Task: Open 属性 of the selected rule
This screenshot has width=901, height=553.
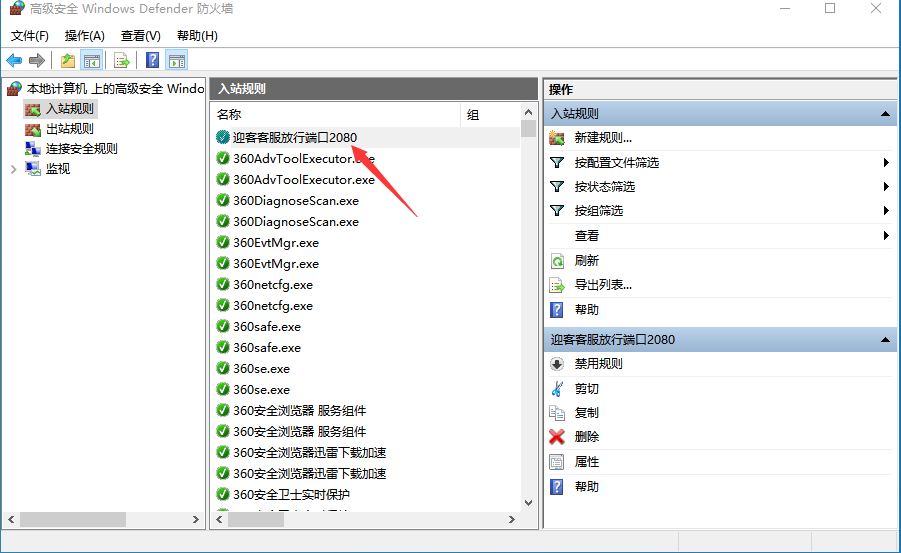Action: pyautogui.click(x=587, y=462)
